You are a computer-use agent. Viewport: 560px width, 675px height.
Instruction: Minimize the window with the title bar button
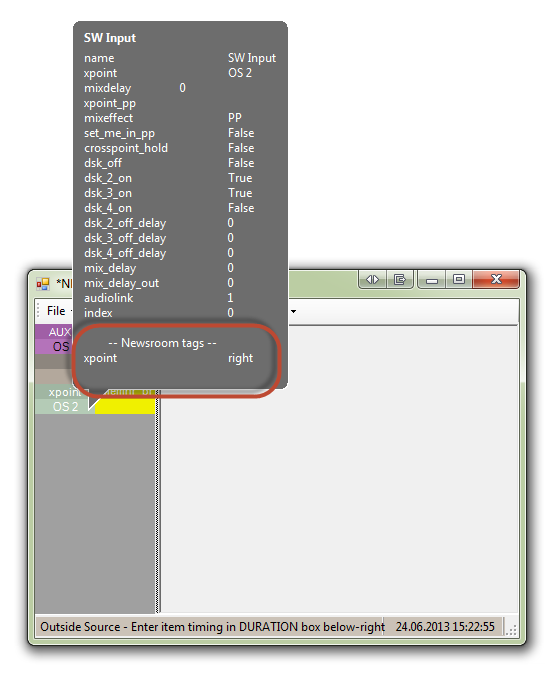click(x=432, y=280)
